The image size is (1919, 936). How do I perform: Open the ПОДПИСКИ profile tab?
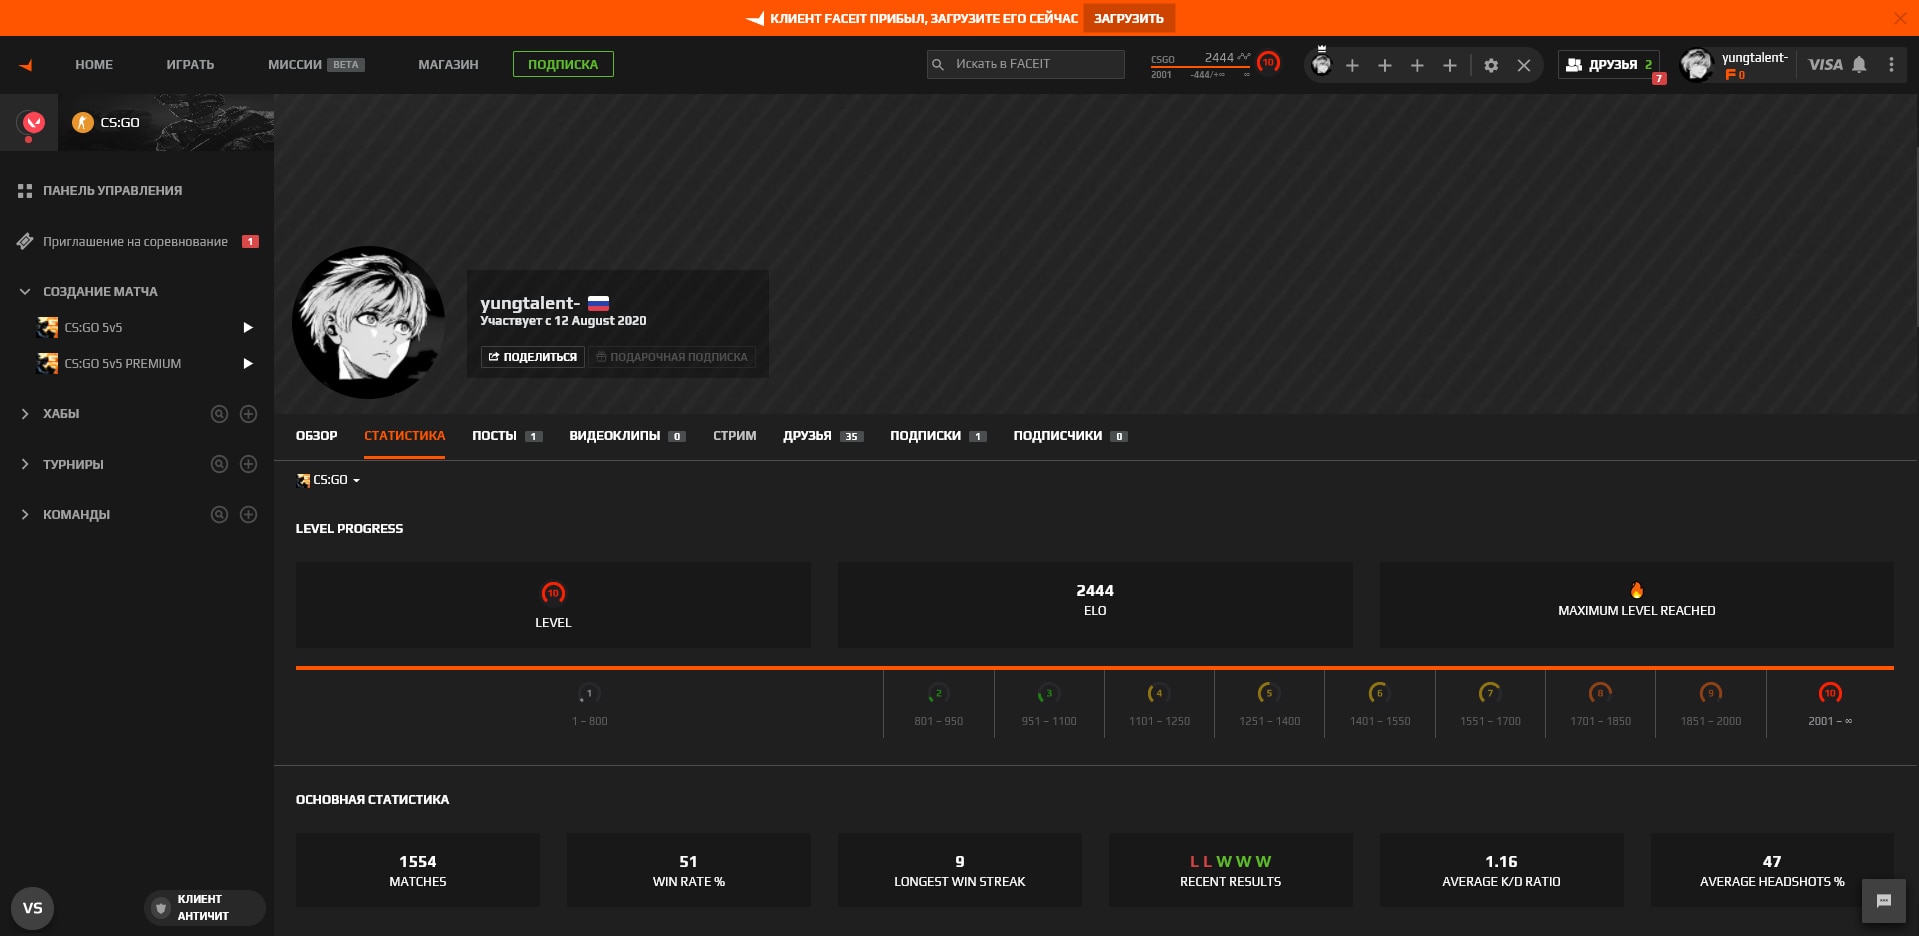[938, 436]
